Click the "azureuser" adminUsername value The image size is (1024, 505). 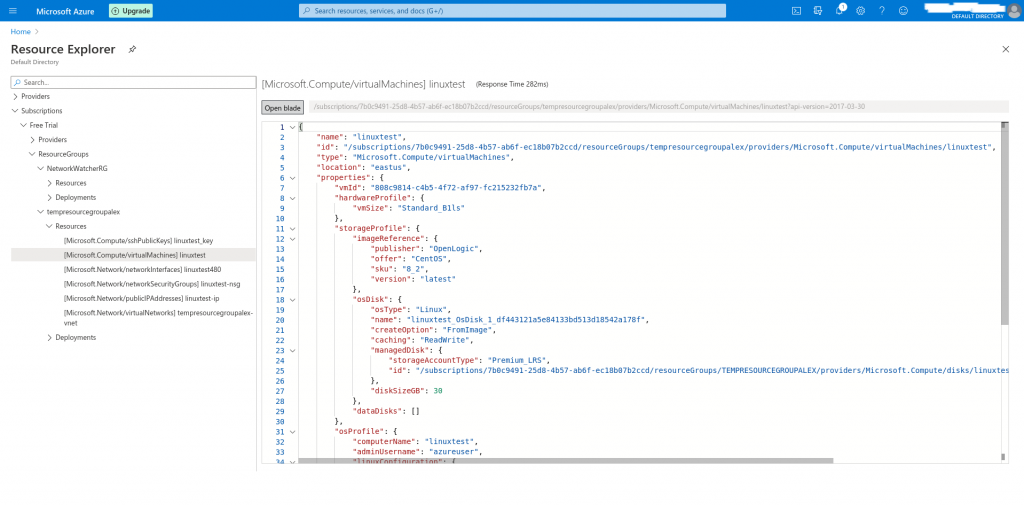(x=453, y=453)
